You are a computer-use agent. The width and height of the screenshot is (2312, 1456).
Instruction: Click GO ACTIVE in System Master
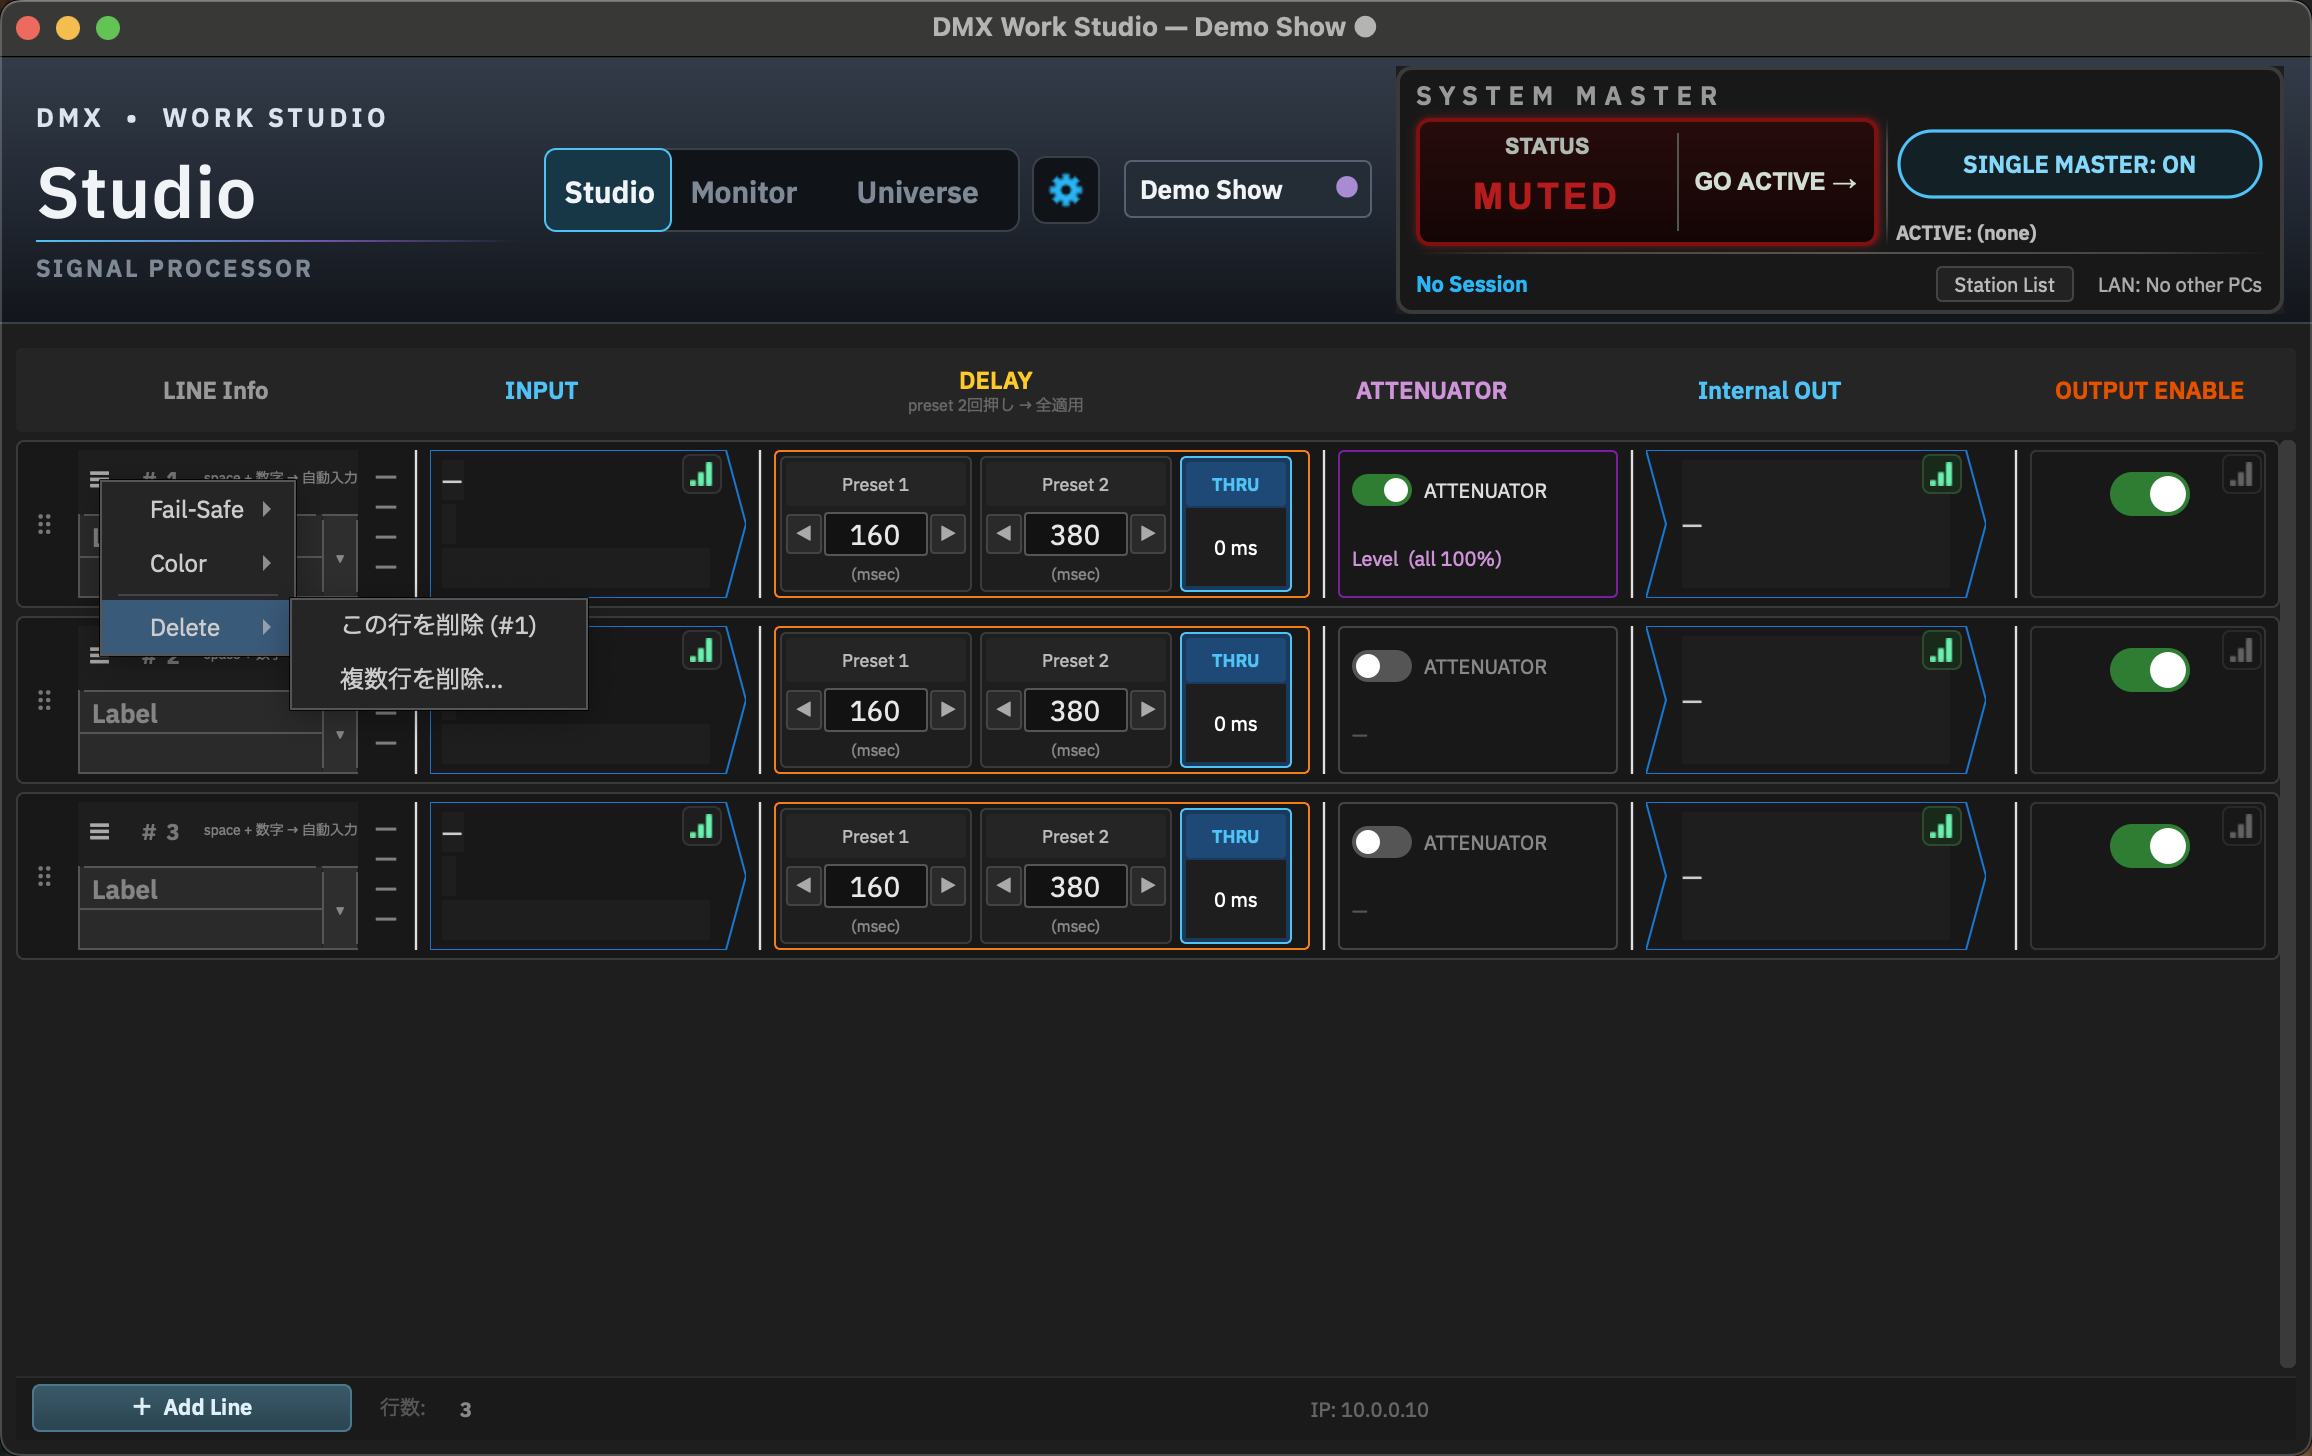tap(1775, 182)
